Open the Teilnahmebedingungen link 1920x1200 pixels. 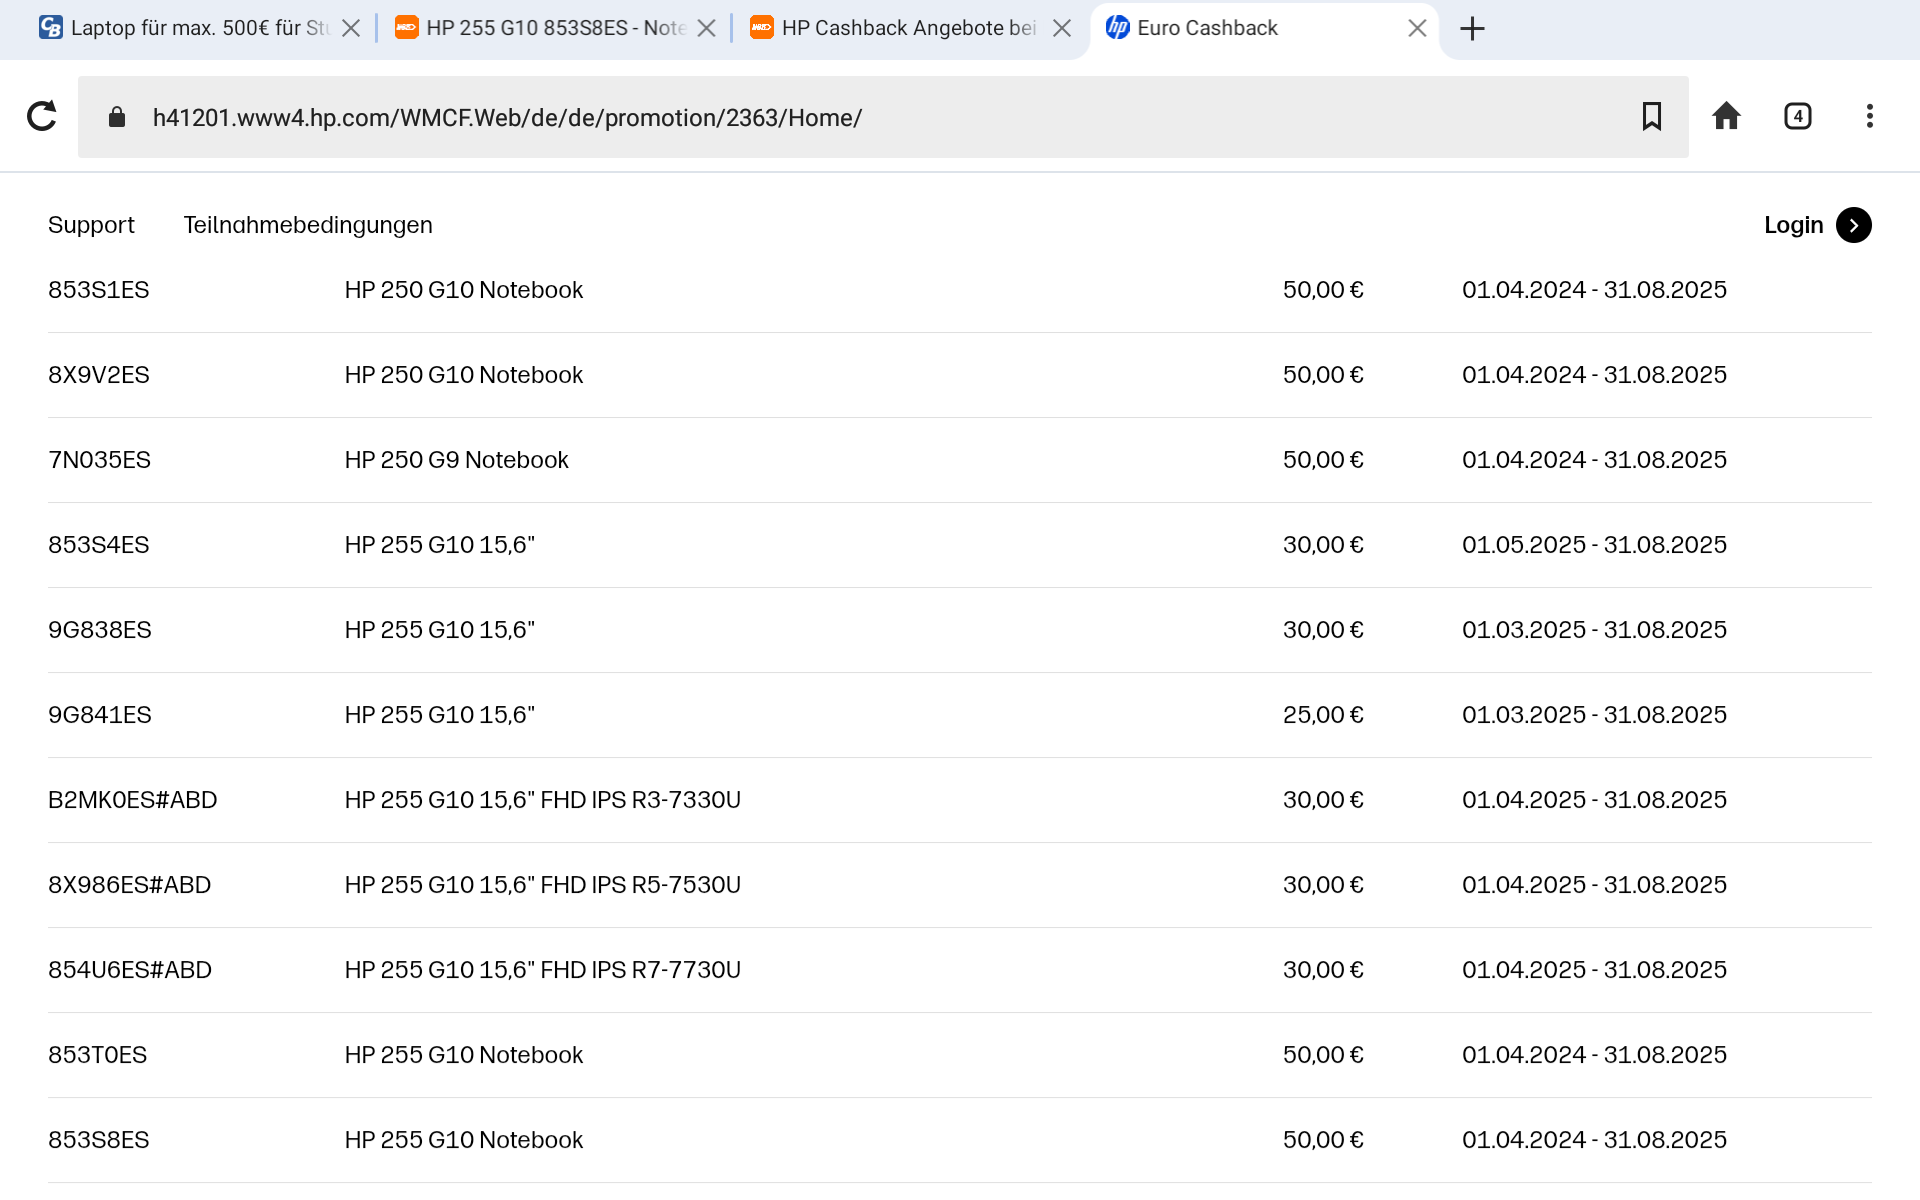tap(308, 225)
